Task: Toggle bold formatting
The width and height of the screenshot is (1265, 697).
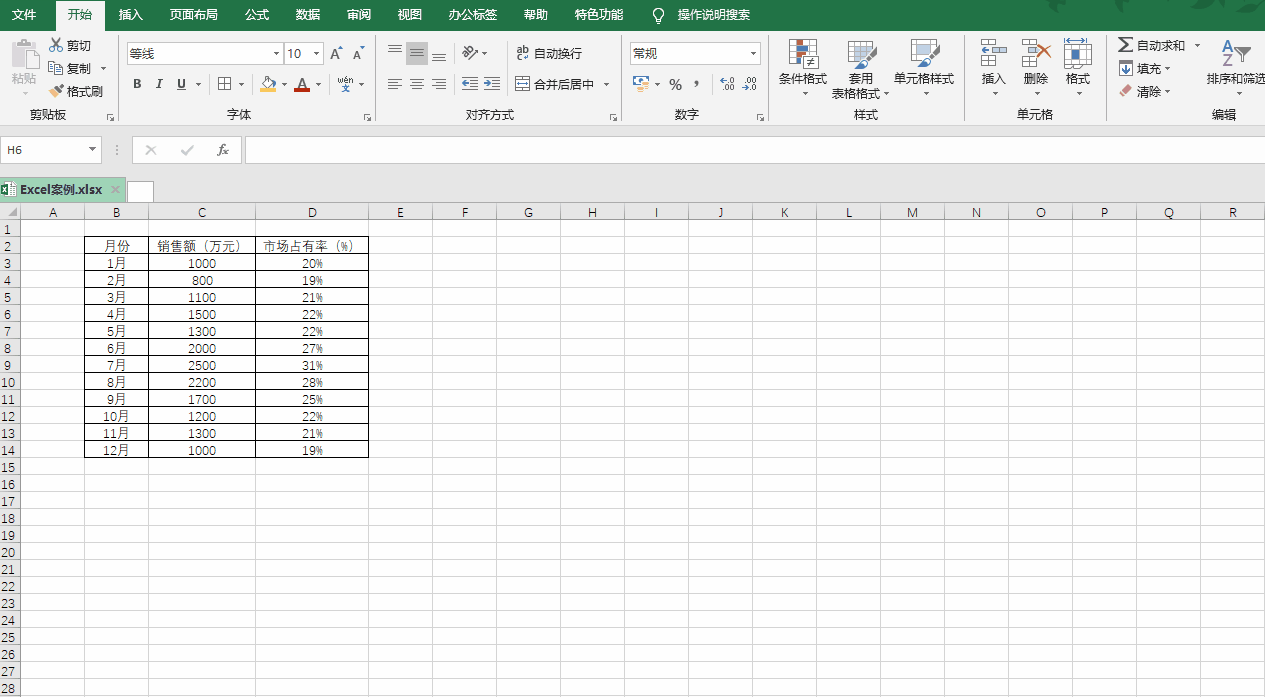Action: (137, 84)
